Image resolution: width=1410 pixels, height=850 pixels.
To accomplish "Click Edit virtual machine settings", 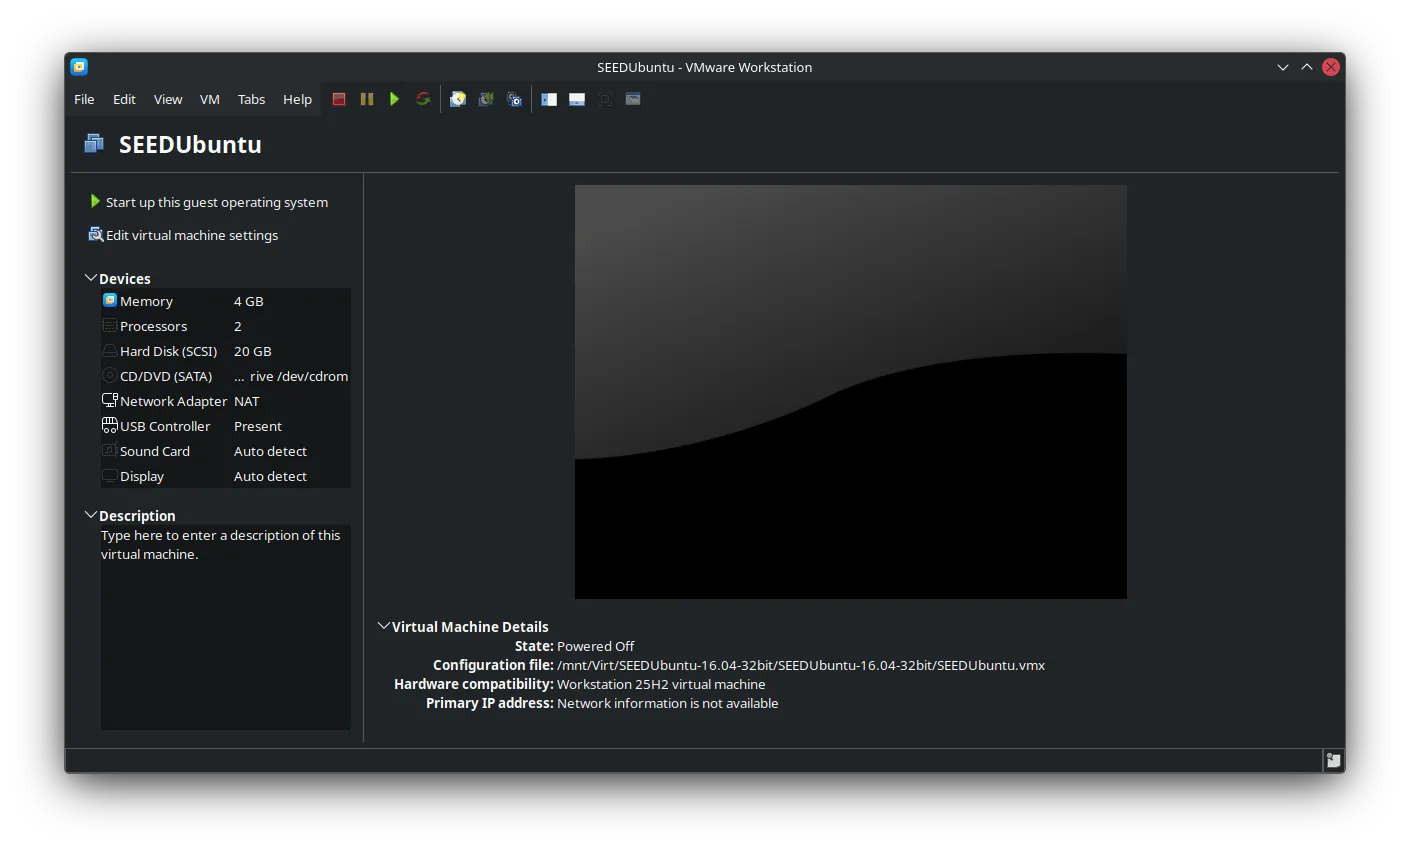I will [x=192, y=235].
